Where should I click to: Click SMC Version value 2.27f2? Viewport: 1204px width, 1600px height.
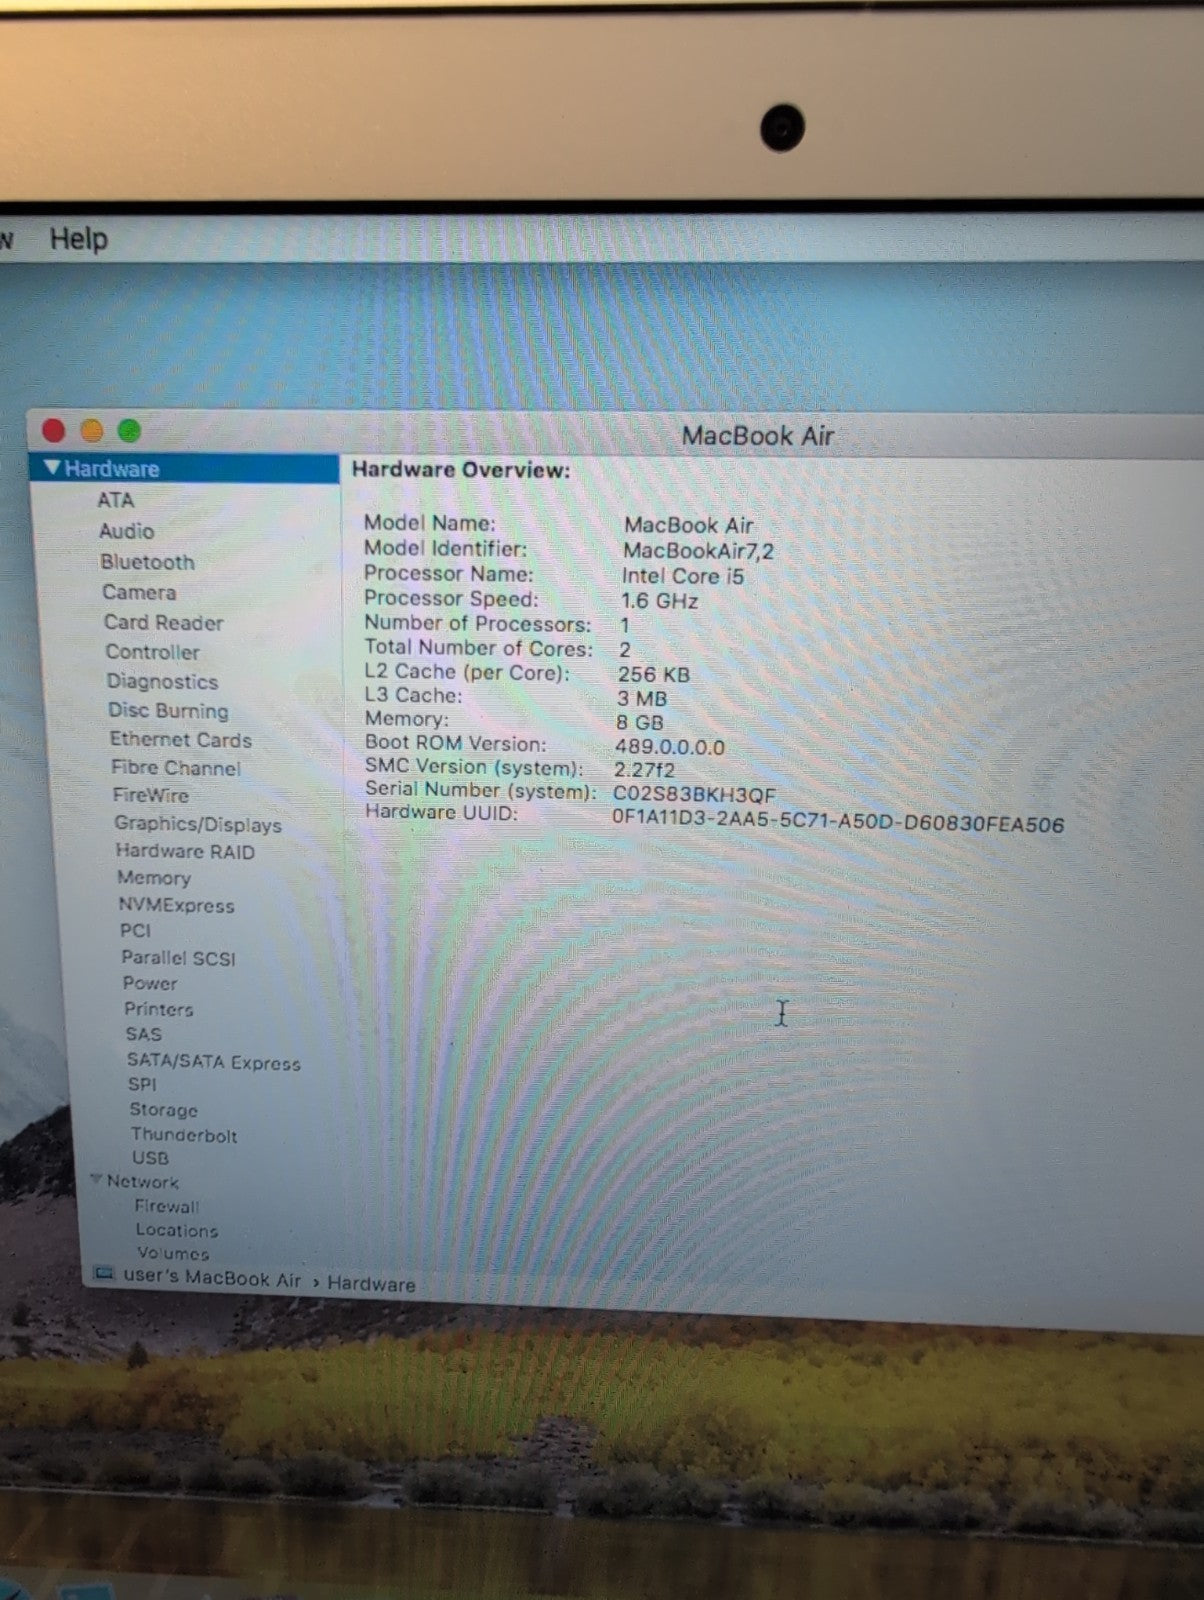click(x=644, y=770)
